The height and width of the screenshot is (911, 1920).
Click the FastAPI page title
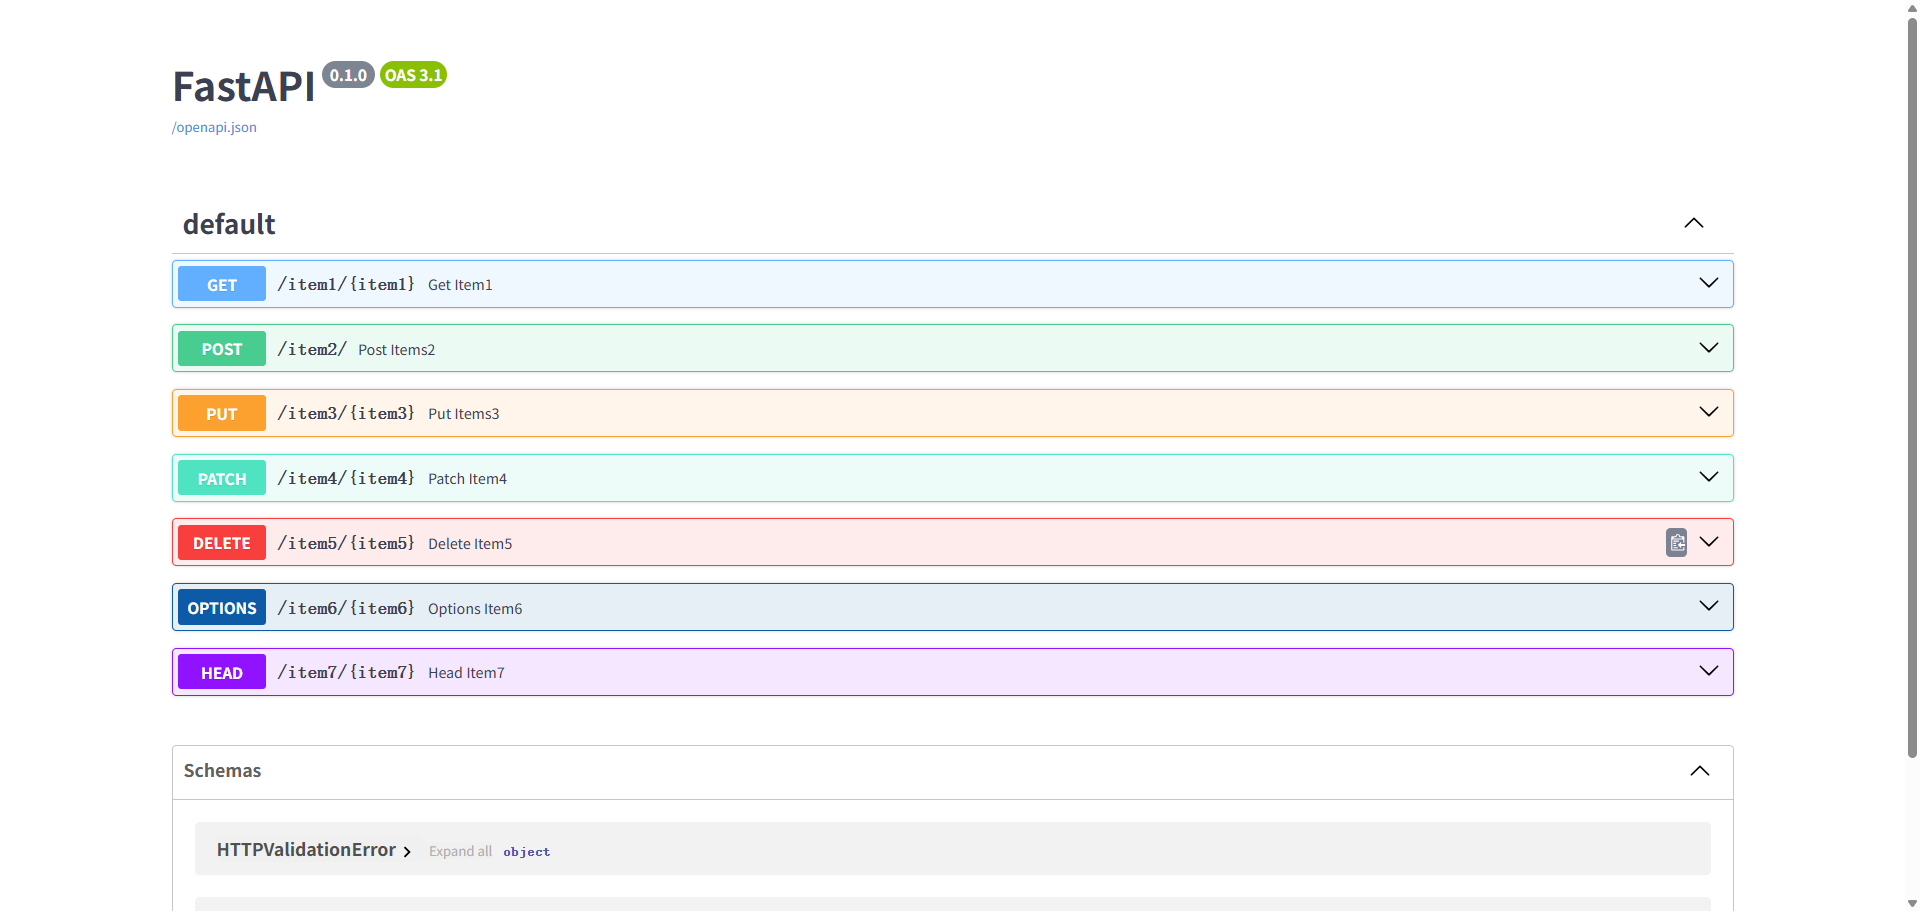tap(243, 87)
